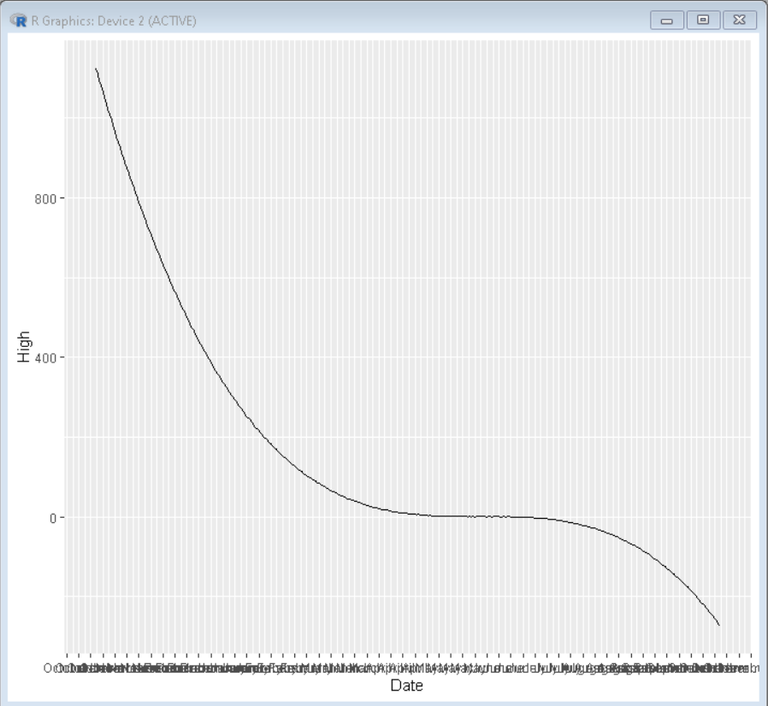
Task: Click the x-axis label 'Date'
Action: 407,685
